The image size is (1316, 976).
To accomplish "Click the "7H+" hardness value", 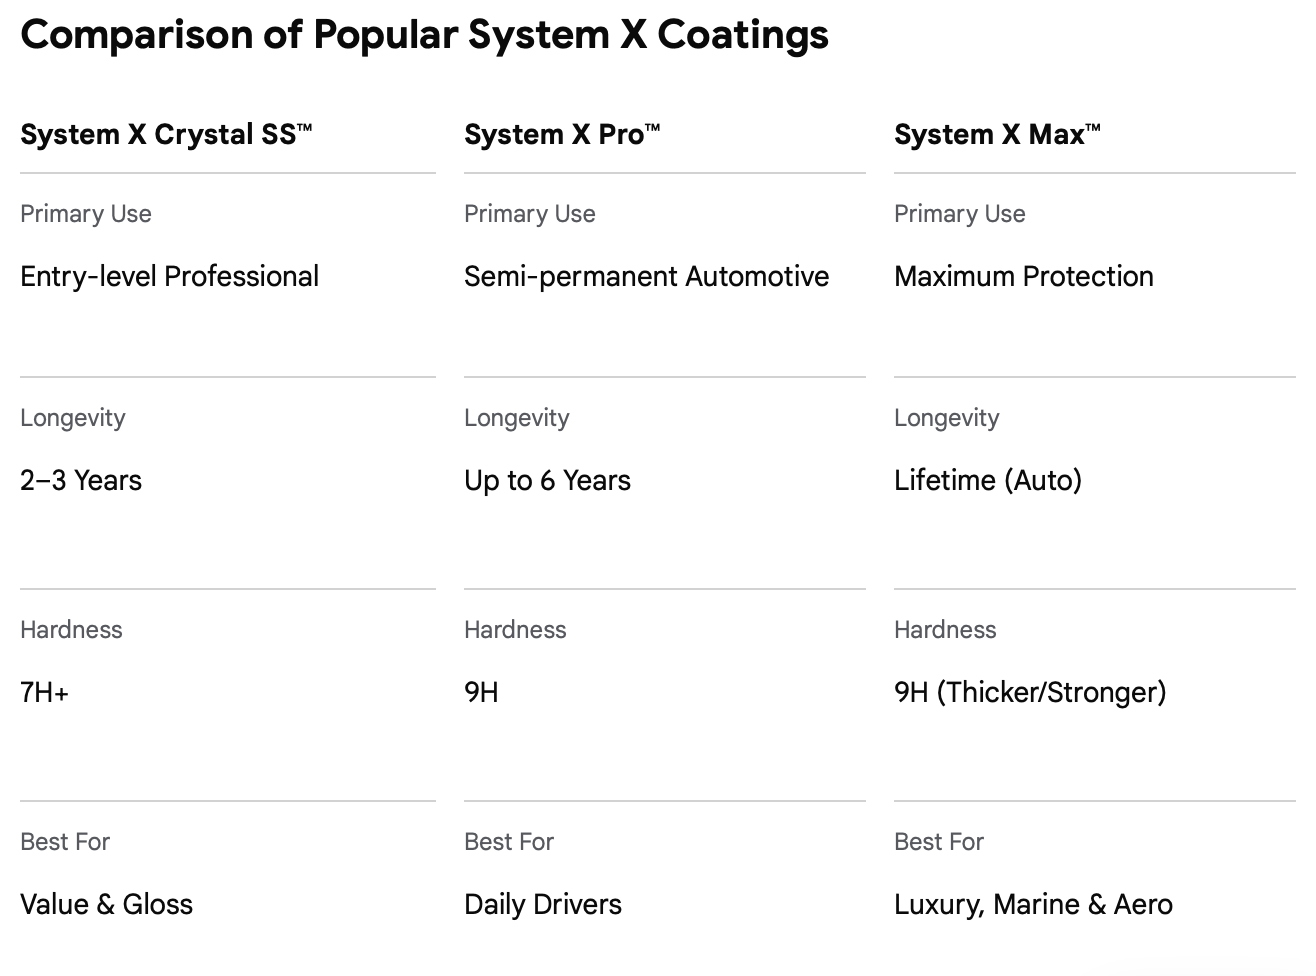I will click(x=45, y=693).
